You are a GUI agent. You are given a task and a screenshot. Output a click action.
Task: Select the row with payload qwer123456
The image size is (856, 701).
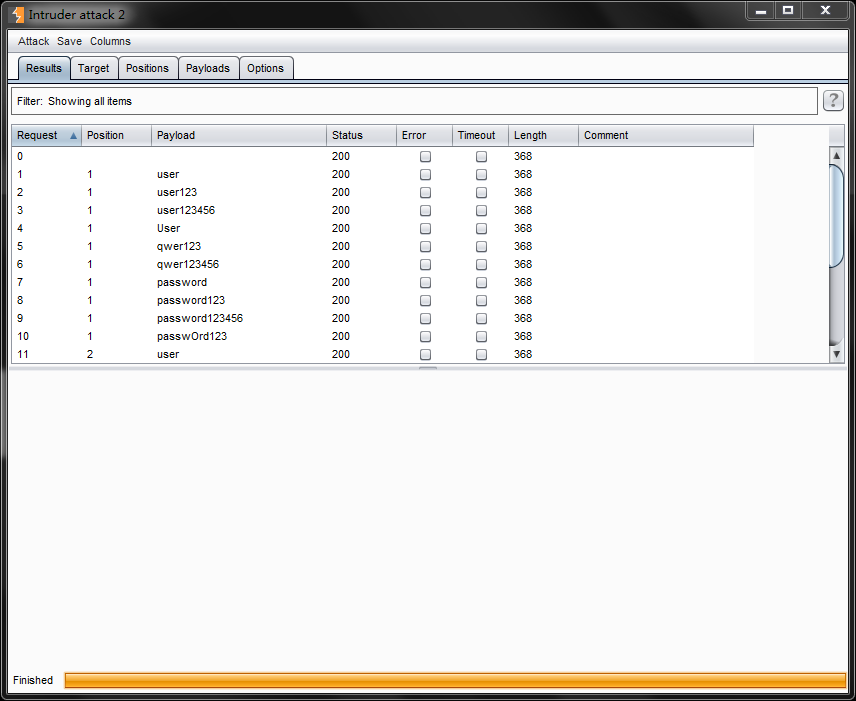382,264
